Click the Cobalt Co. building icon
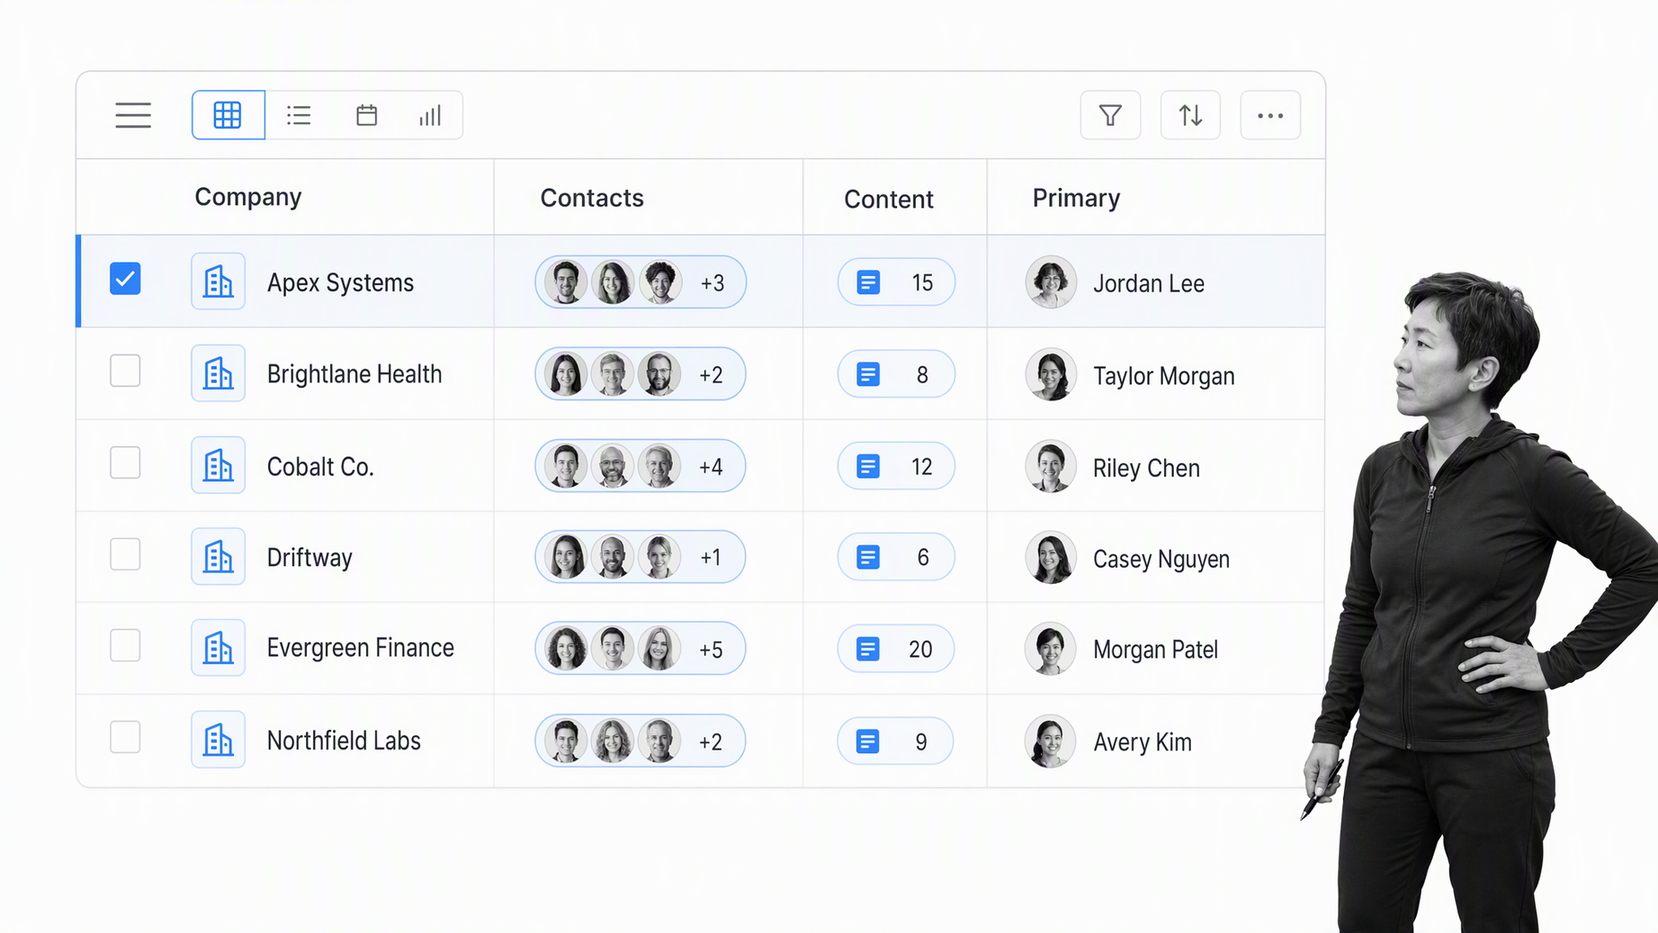 [218, 466]
